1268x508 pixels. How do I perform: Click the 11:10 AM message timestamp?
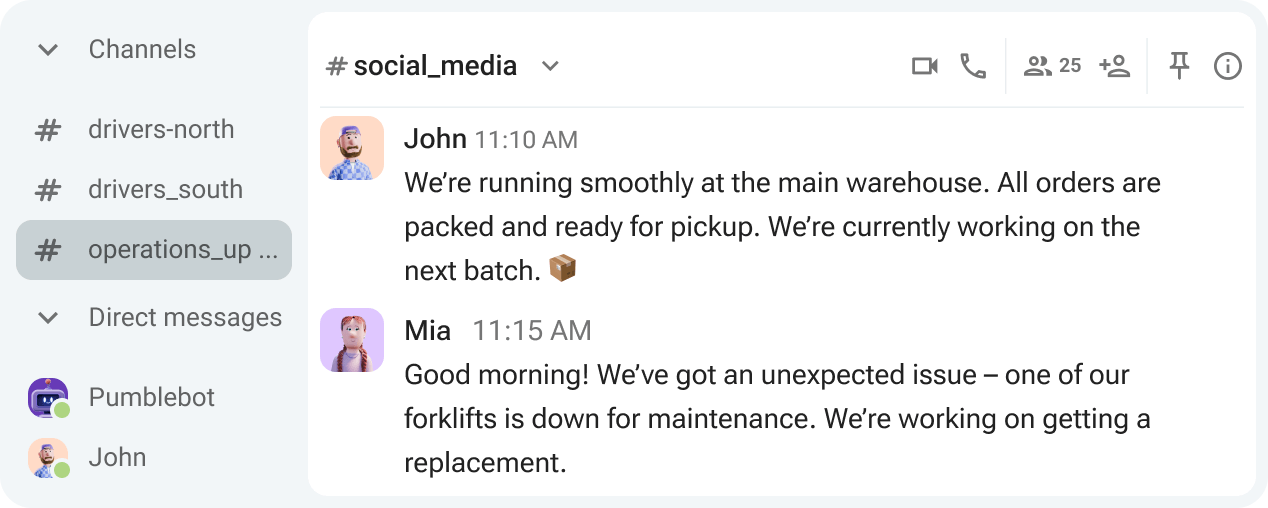point(526,139)
